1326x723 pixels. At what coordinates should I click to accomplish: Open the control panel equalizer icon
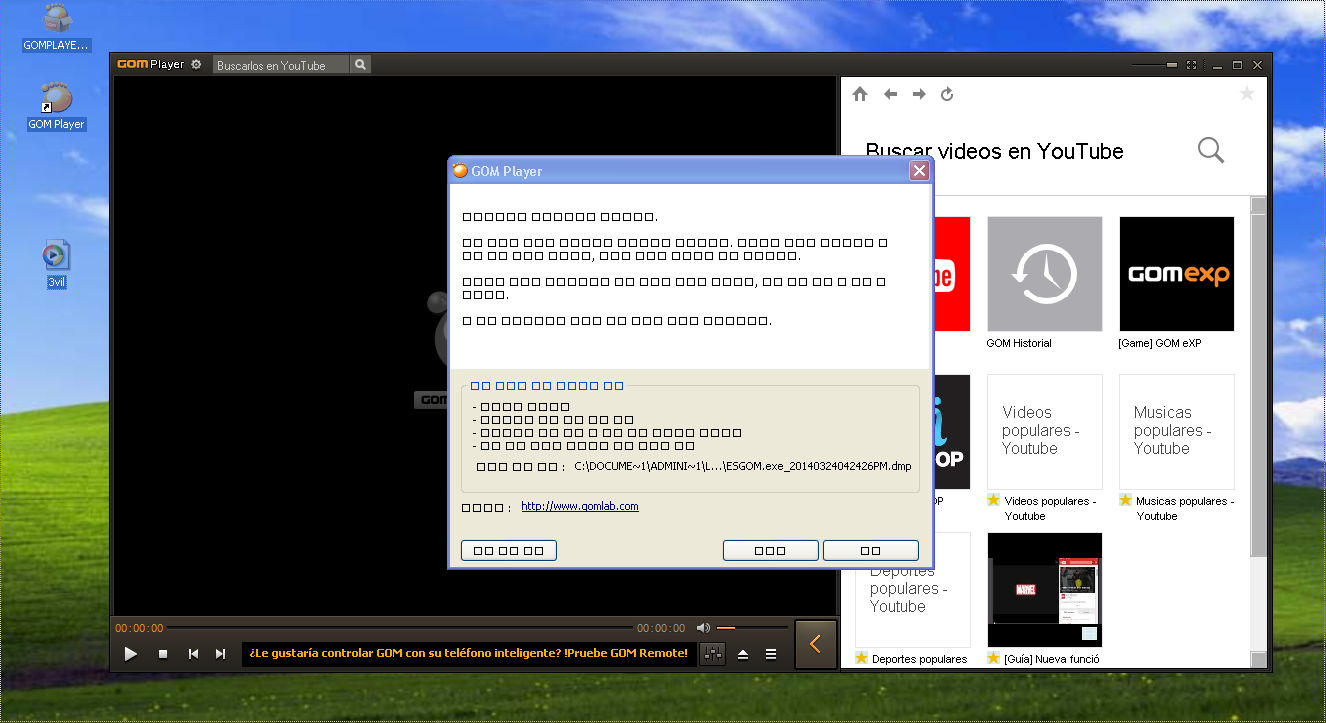click(x=713, y=654)
